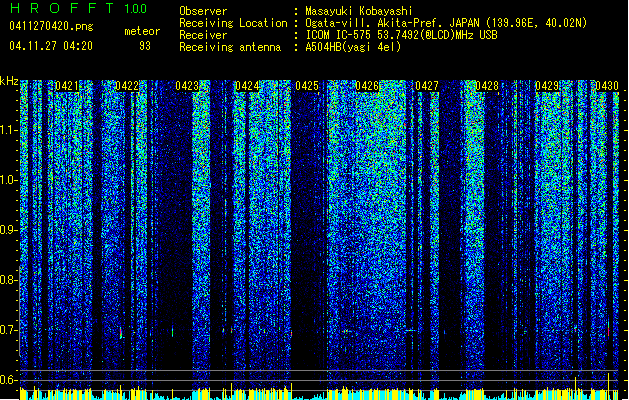Click the HROFFT 1.0.0 title text

pyautogui.click(x=78, y=8)
